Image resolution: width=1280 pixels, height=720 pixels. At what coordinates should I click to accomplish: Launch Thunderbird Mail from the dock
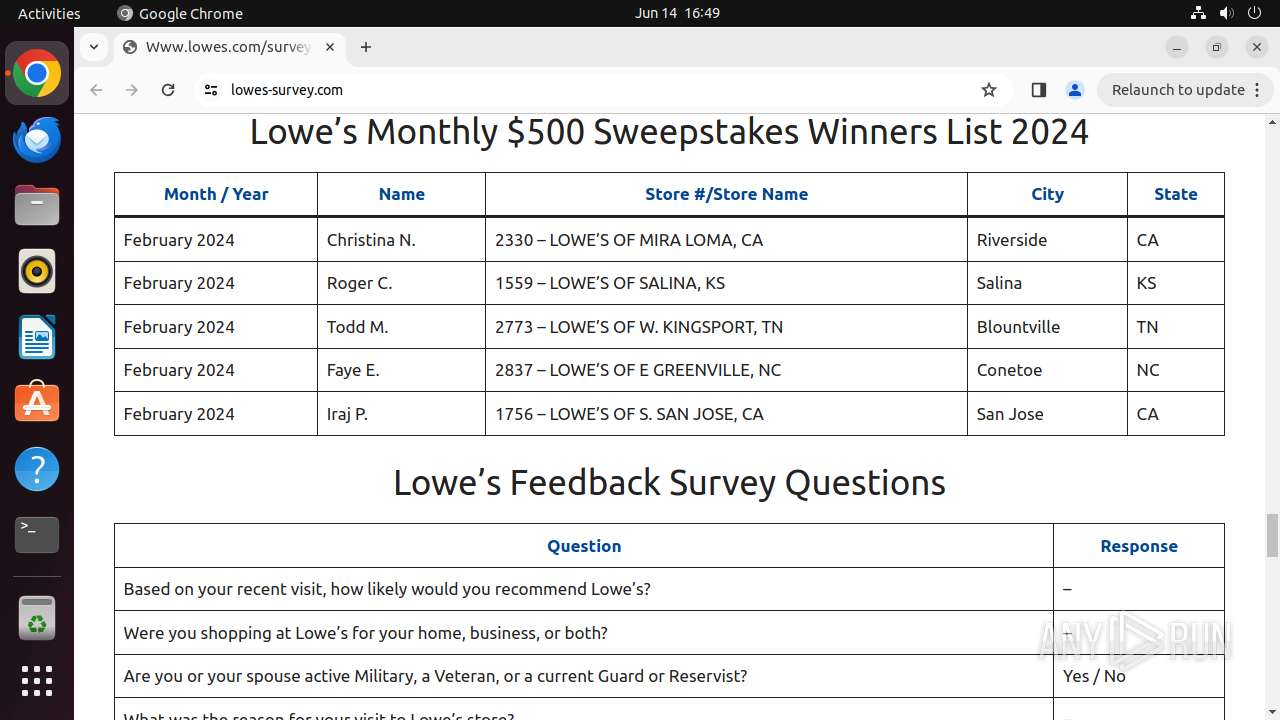[37, 140]
